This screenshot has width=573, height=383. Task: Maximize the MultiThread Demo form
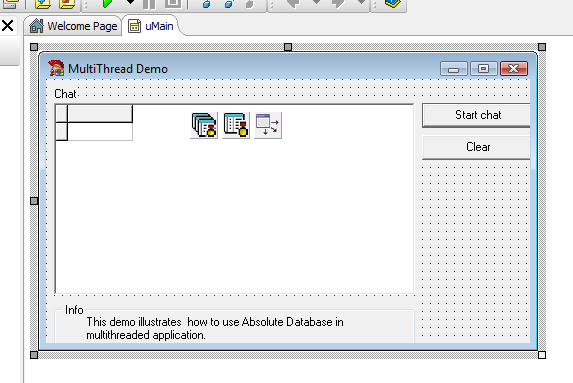coord(483,69)
